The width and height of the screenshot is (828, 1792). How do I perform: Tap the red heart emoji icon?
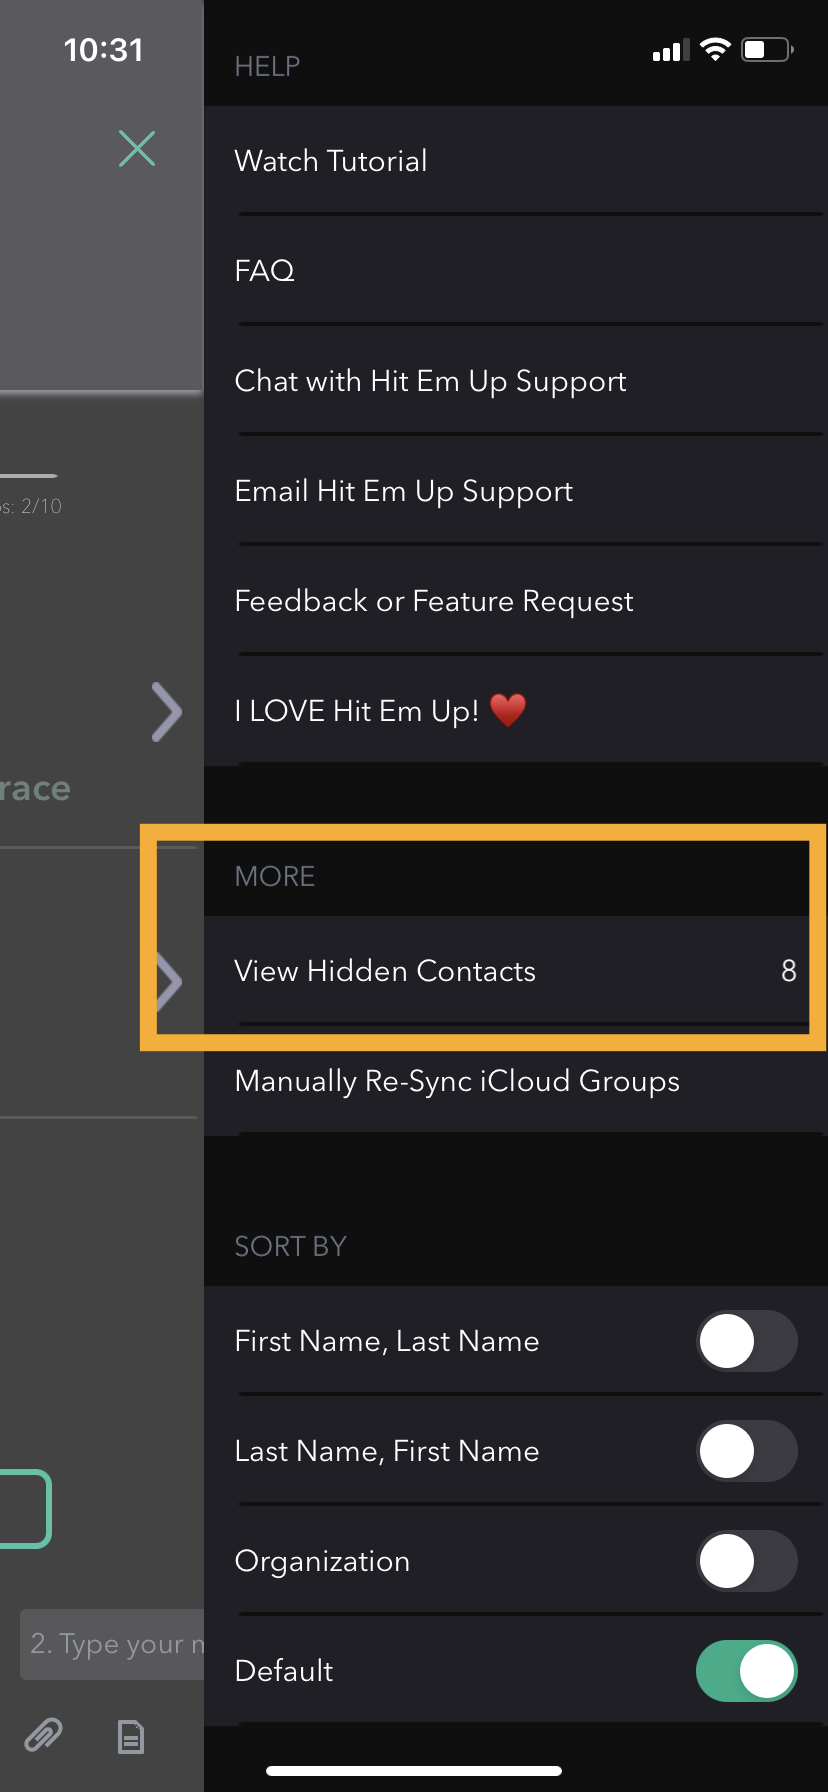pyautogui.click(x=508, y=711)
